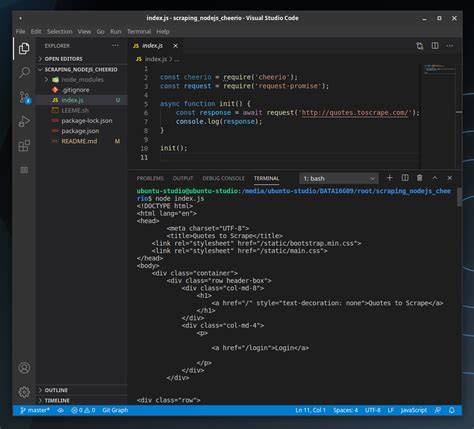Click index.js in the breadcrumb
This screenshot has width=474, height=429.
pyautogui.click(x=156, y=59)
